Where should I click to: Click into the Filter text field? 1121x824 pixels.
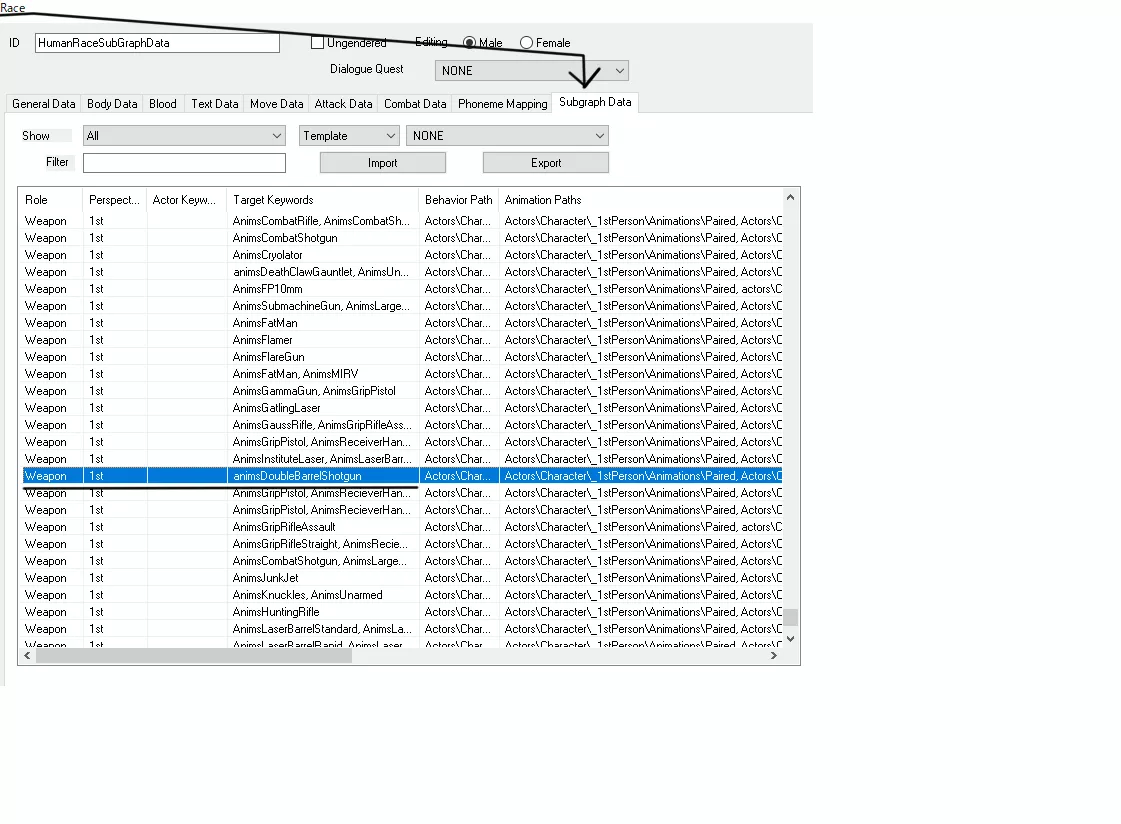click(x=184, y=163)
